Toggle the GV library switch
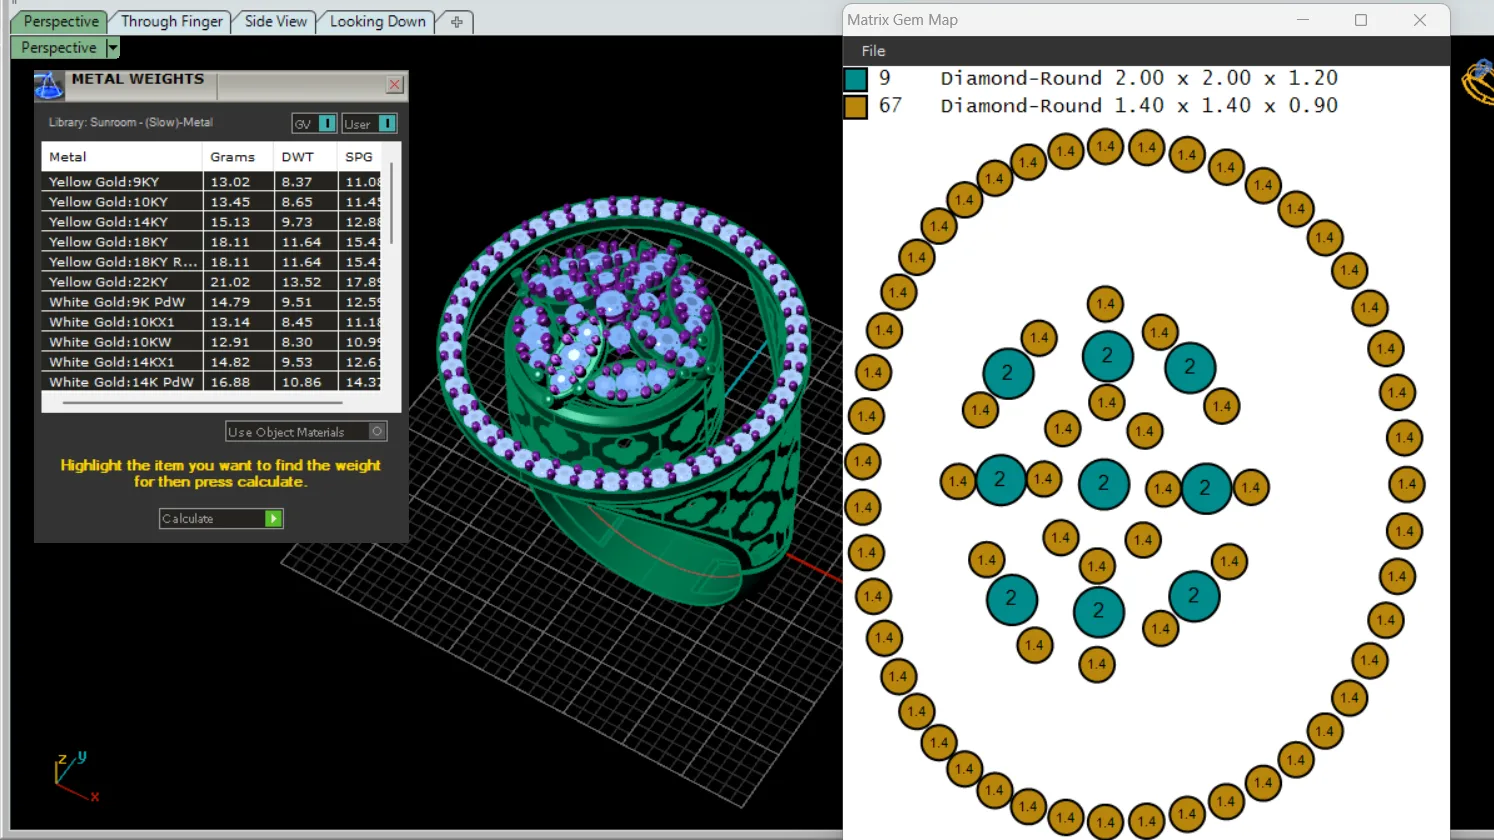 pyautogui.click(x=327, y=123)
